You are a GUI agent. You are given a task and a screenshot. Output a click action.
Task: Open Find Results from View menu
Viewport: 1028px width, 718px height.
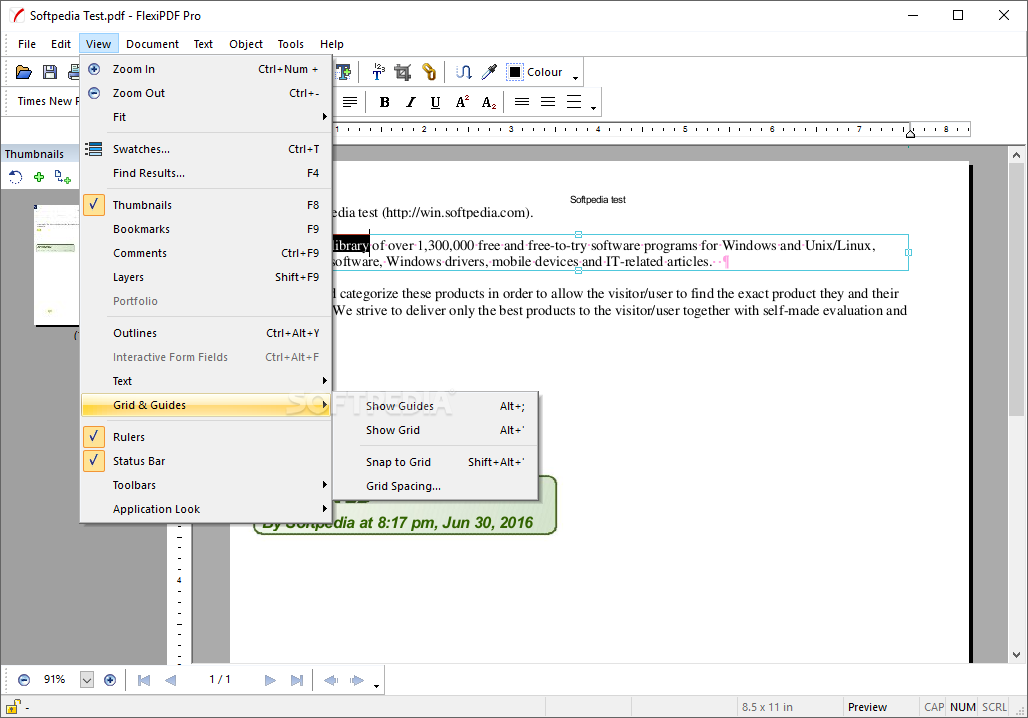pos(206,174)
